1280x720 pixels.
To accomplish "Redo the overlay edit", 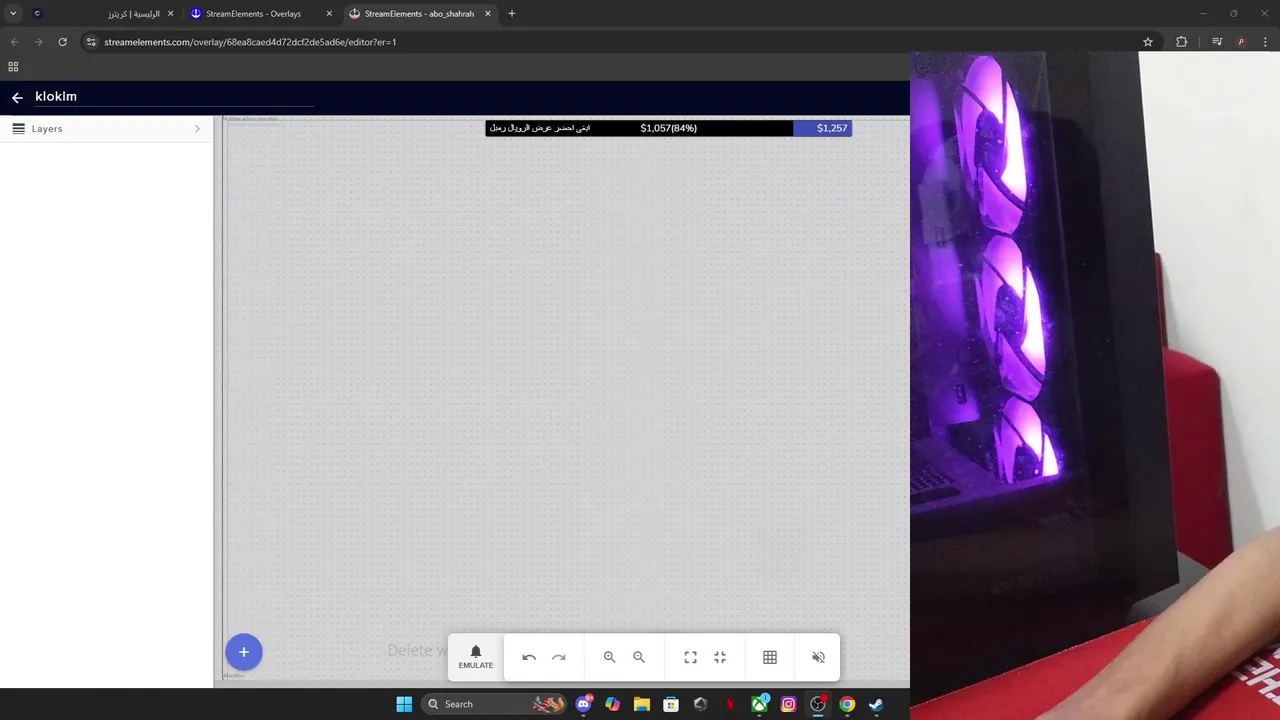I will pyautogui.click(x=559, y=657).
